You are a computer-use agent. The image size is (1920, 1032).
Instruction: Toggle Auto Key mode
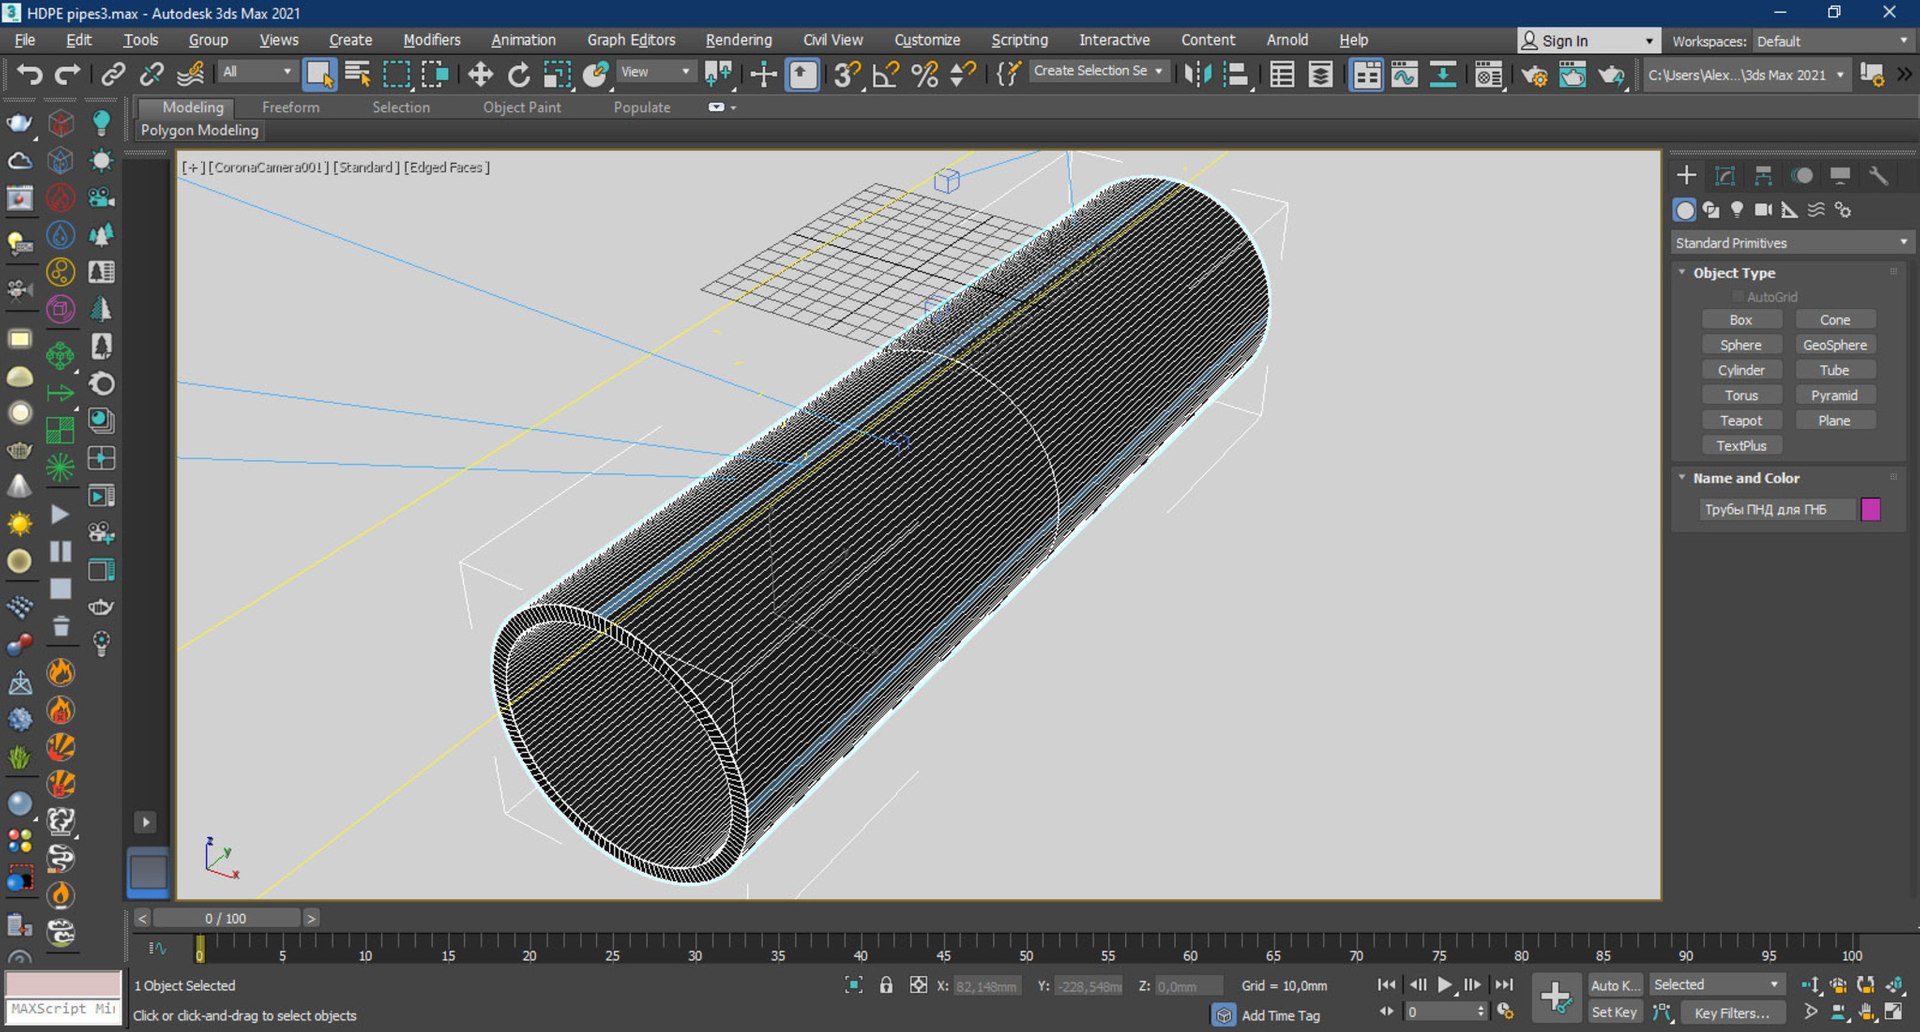tap(1614, 985)
